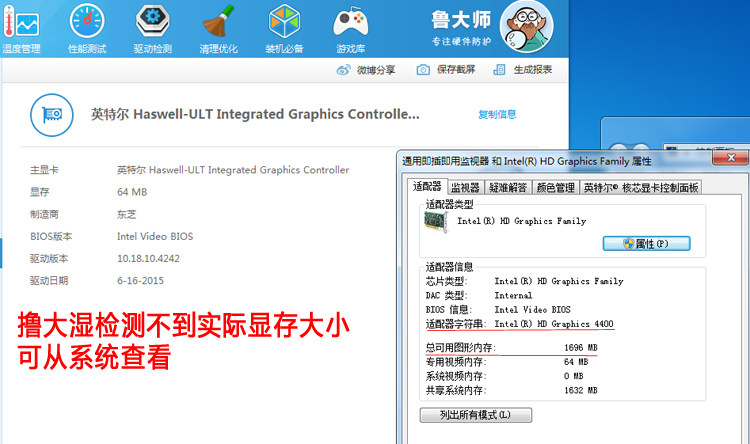Click the 主显卡 label
The image size is (750, 444).
44,170
